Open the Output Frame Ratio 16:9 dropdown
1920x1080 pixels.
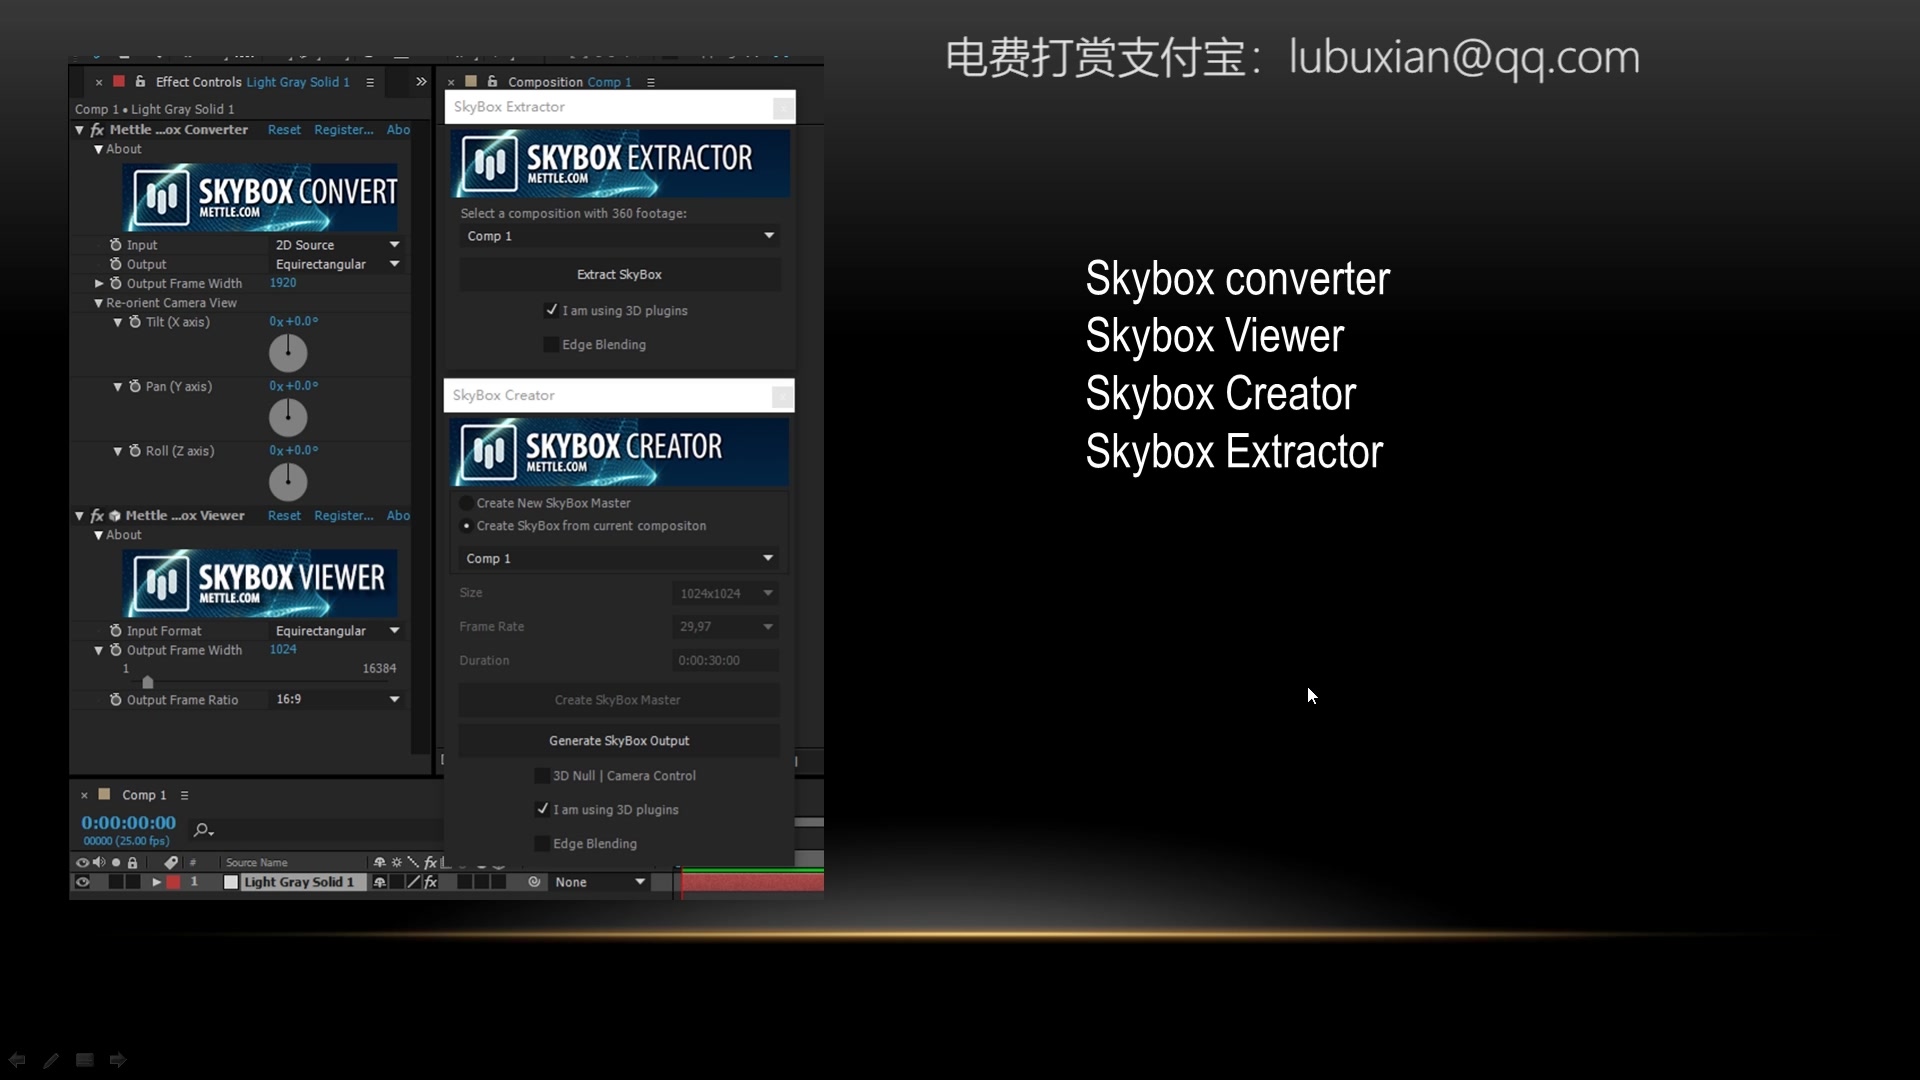(x=338, y=700)
